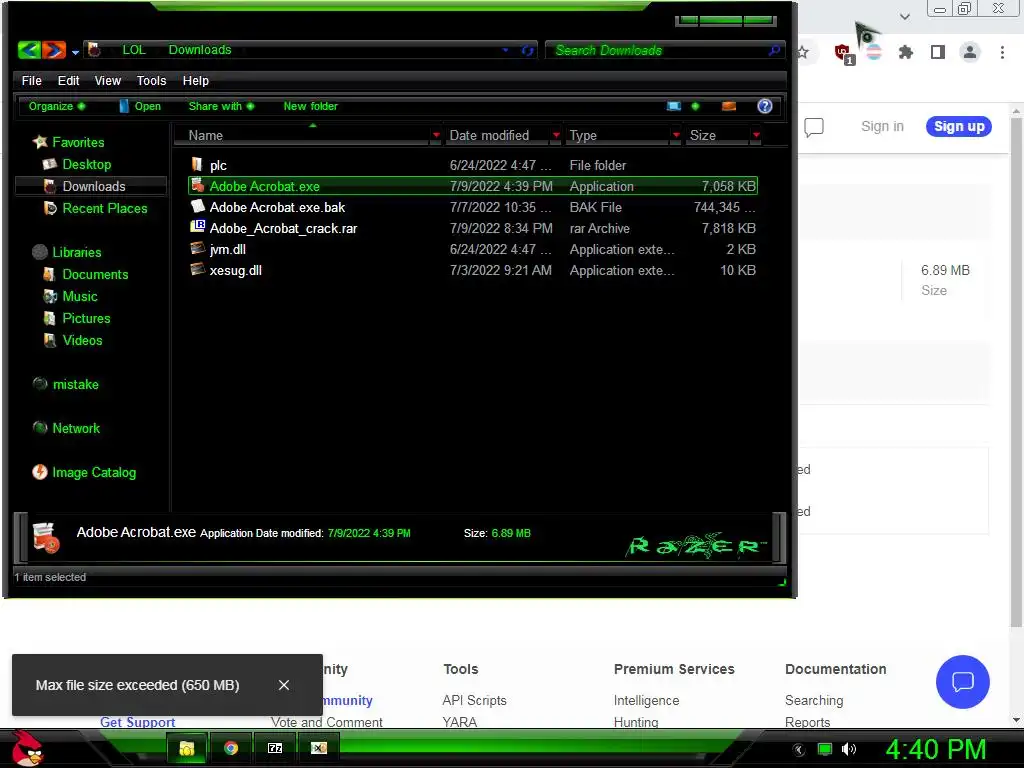Expand the Organize dropdown
Viewport: 1024px width, 768px height.
57,106
